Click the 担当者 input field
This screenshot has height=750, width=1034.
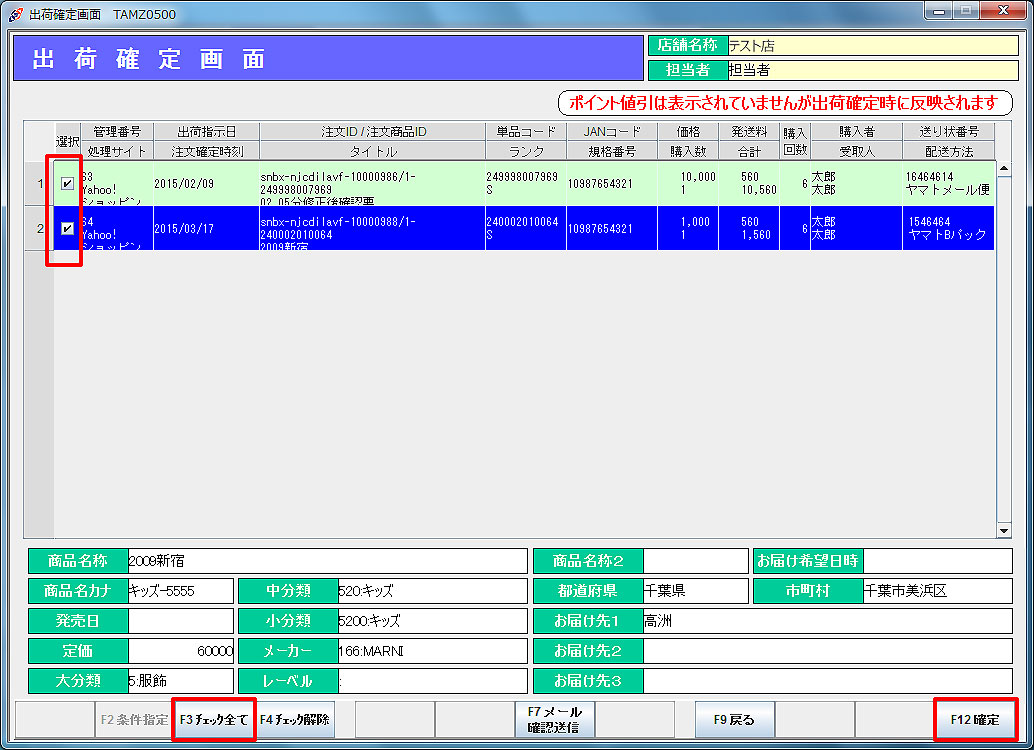(871, 70)
